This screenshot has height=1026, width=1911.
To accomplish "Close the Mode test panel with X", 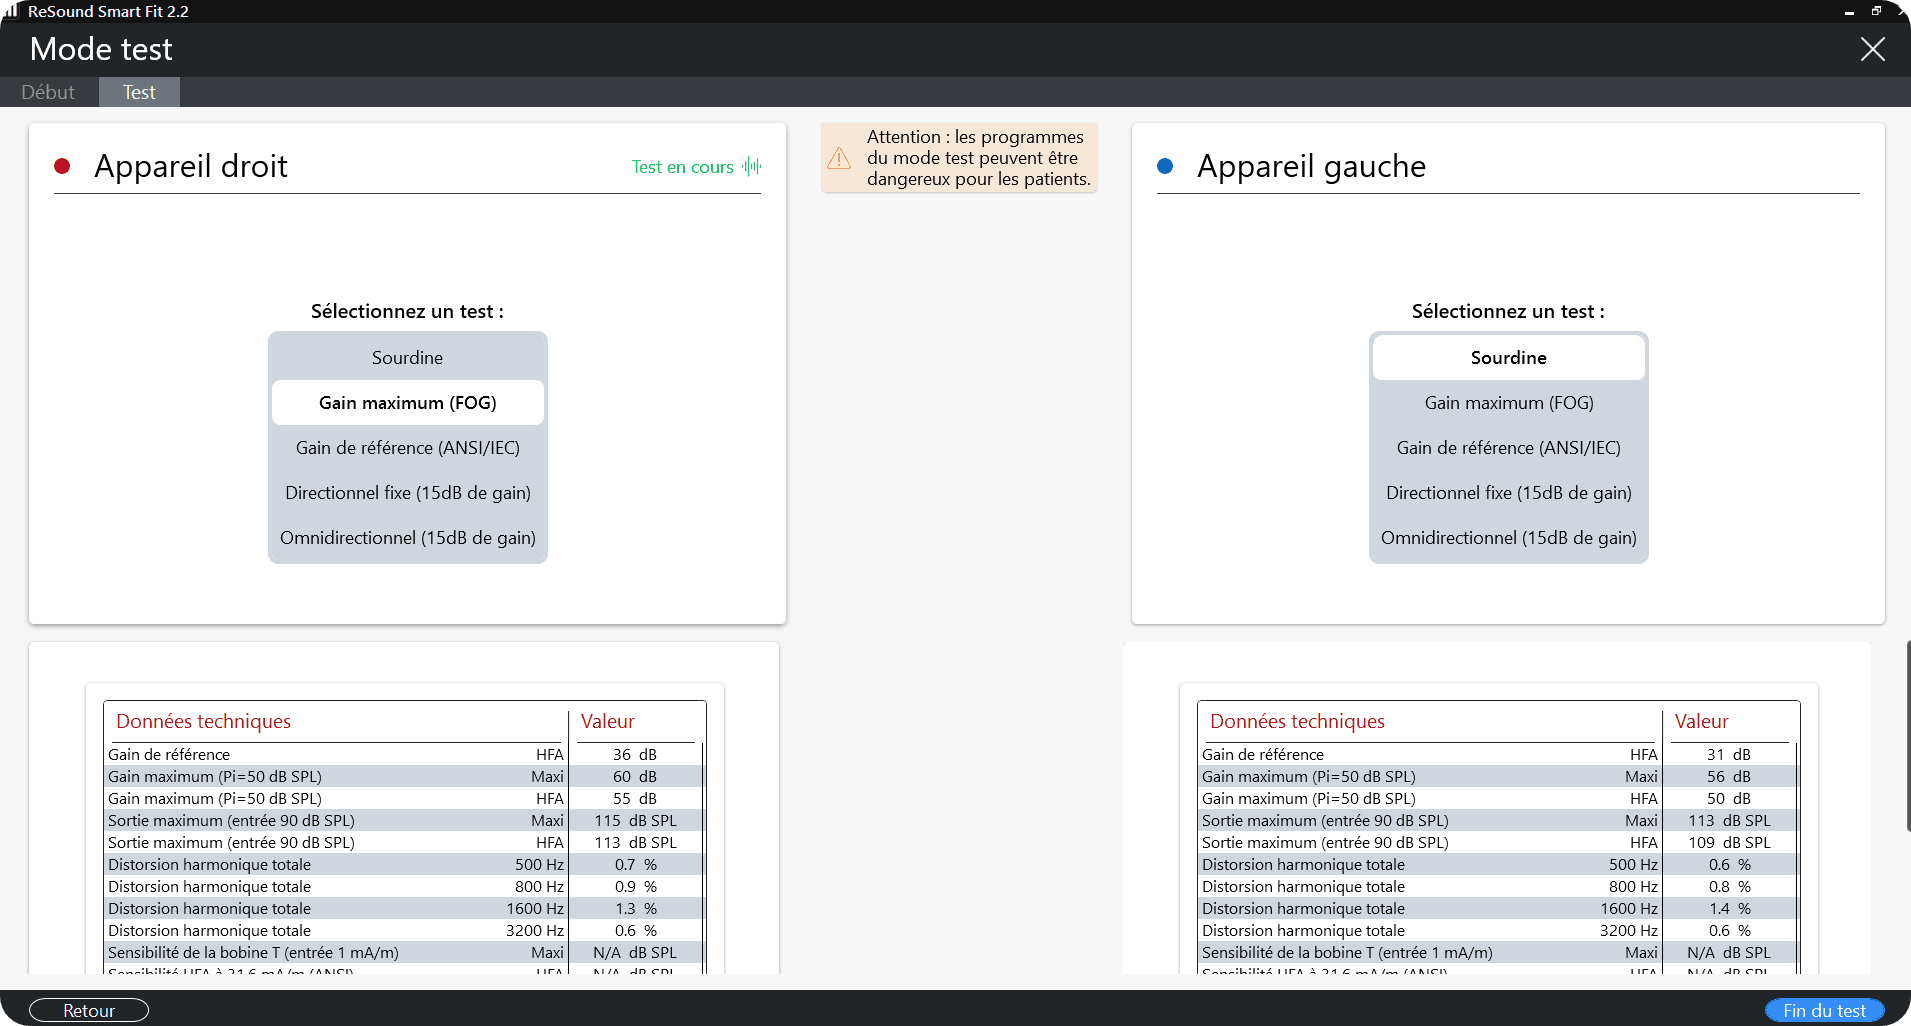I will [1872, 49].
